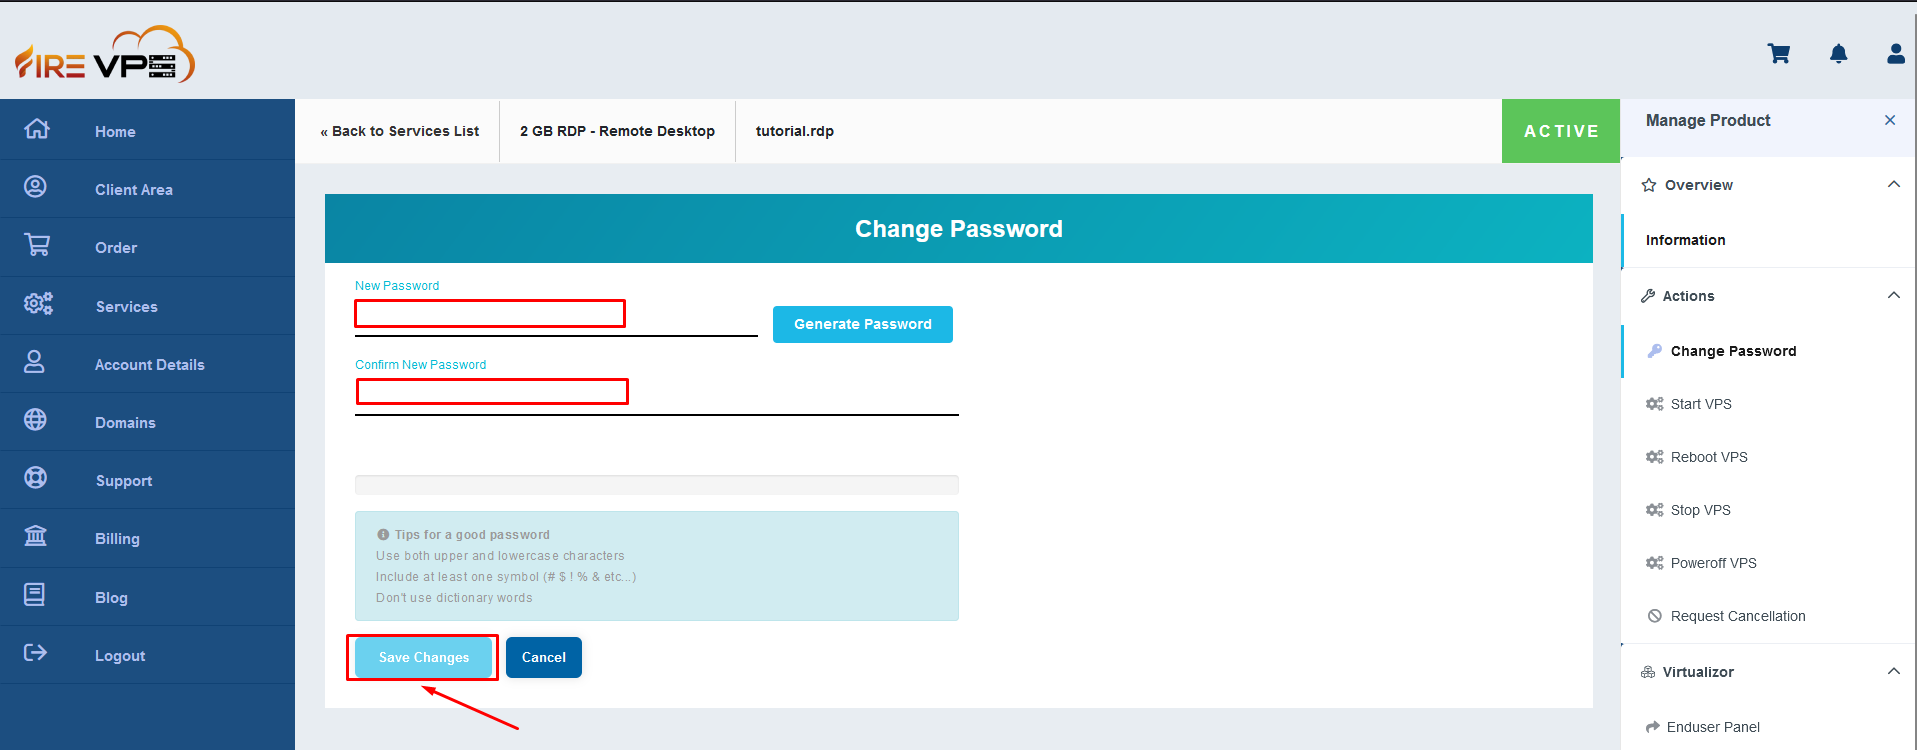Image resolution: width=1917 pixels, height=750 pixels.
Task: Click the Client Area person icon
Action: click(x=35, y=187)
